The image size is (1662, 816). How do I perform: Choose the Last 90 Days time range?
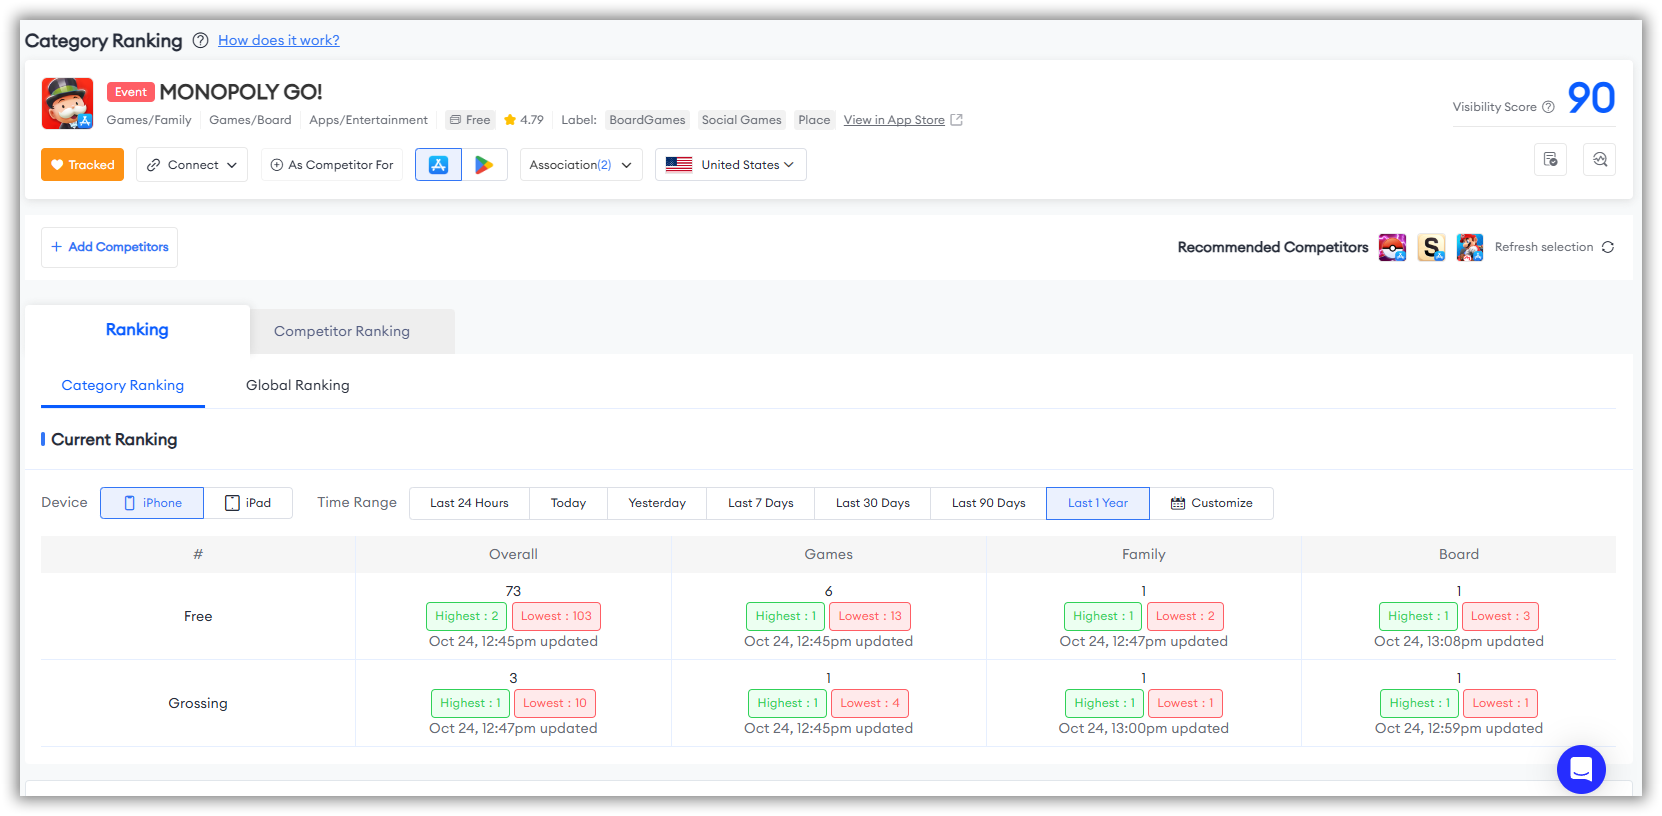(x=989, y=503)
